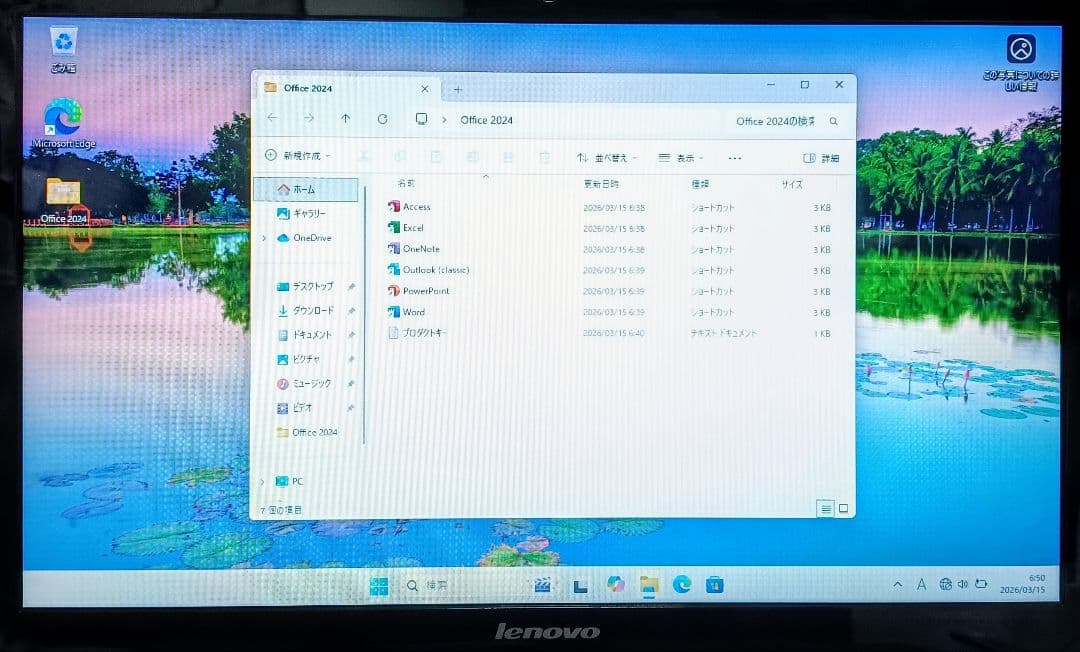This screenshot has width=1080, height=652.
Task: Click the Copy toolbar icon
Action: 400,157
